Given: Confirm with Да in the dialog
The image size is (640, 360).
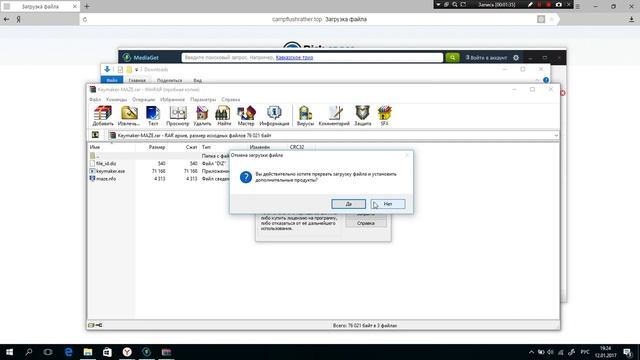Looking at the screenshot, I should click(x=349, y=204).
